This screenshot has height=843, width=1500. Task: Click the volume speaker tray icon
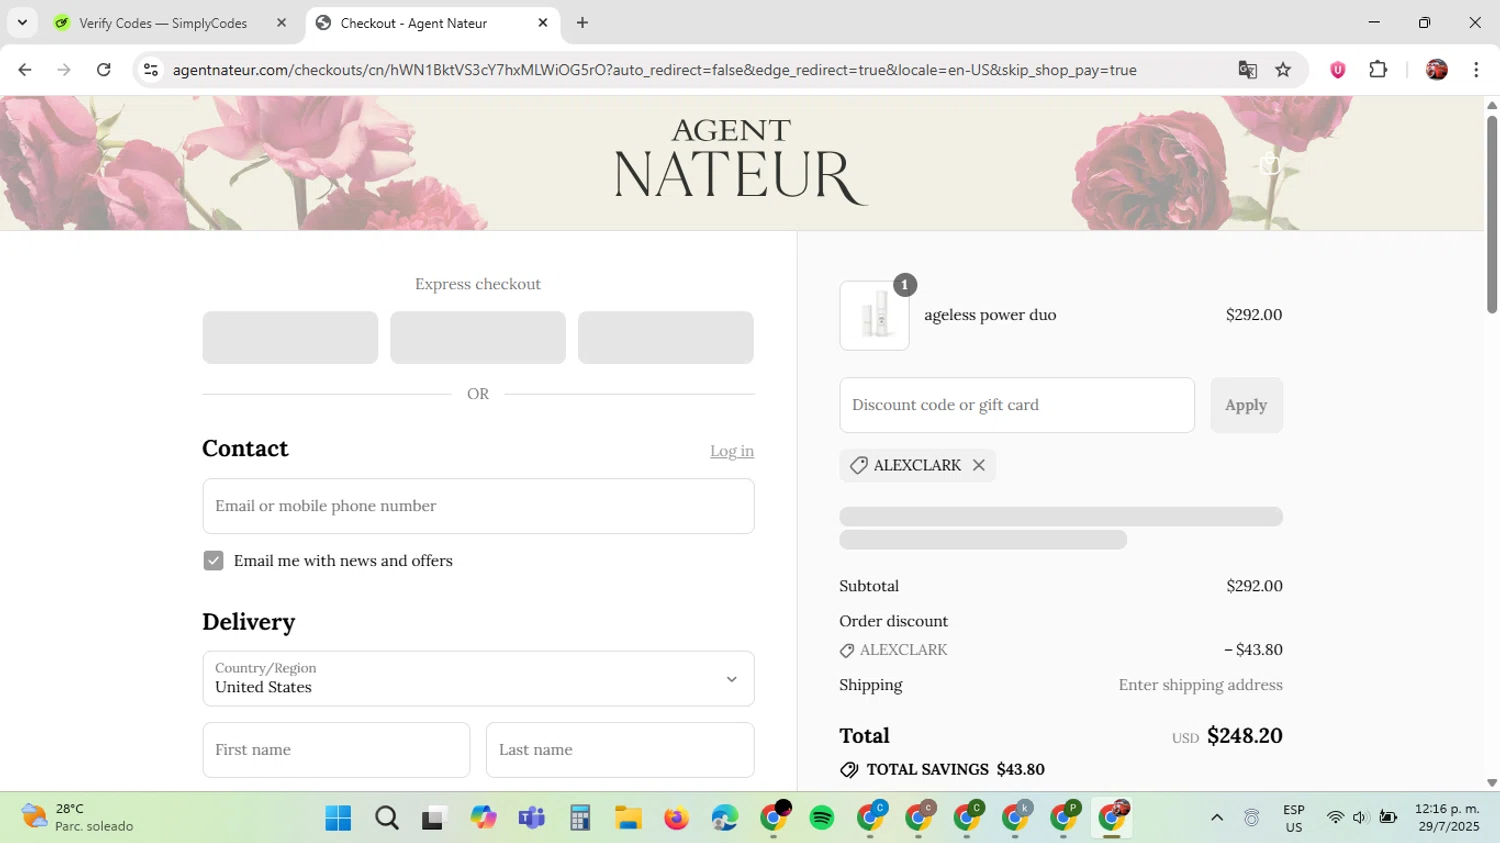tap(1360, 818)
